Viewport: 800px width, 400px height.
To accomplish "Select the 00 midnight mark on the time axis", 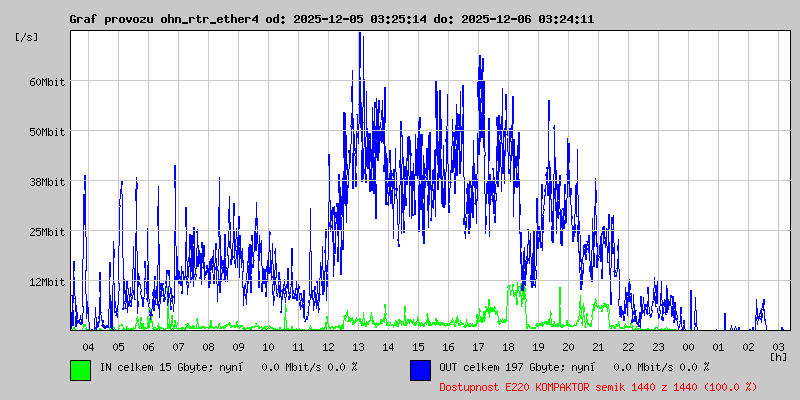I will click(x=688, y=346).
